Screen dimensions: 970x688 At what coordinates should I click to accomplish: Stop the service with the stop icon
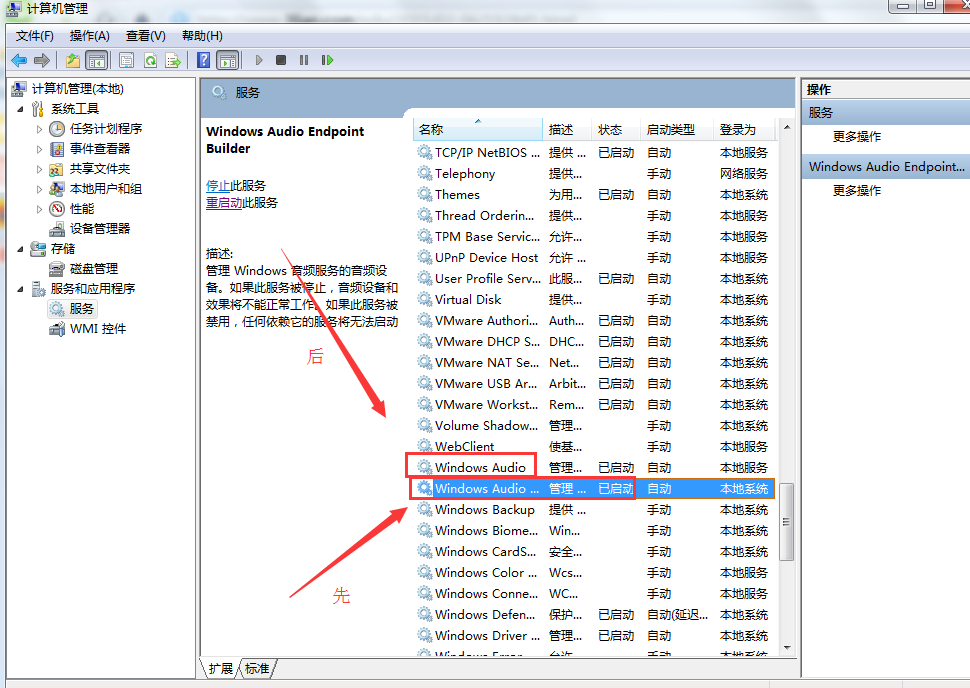coord(281,60)
